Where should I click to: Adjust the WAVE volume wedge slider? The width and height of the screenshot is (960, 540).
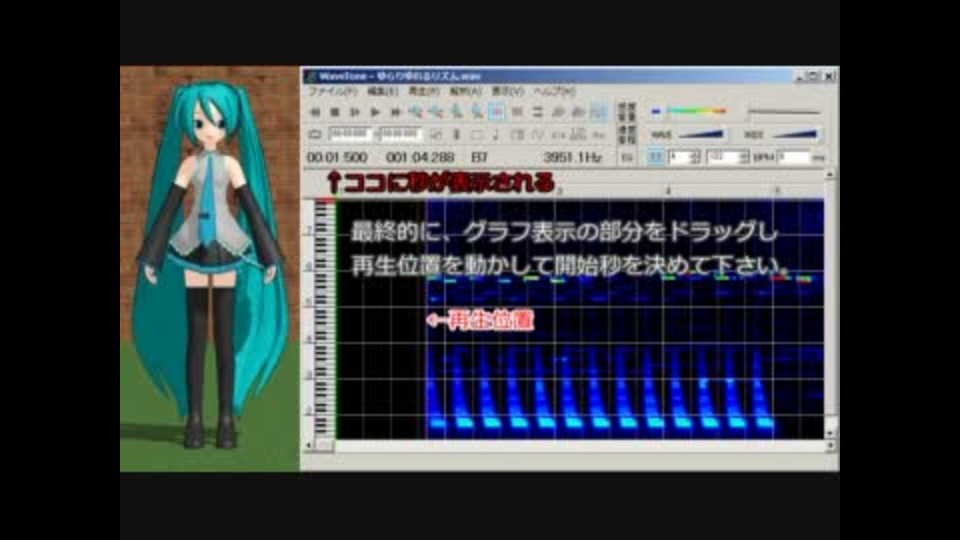point(700,134)
